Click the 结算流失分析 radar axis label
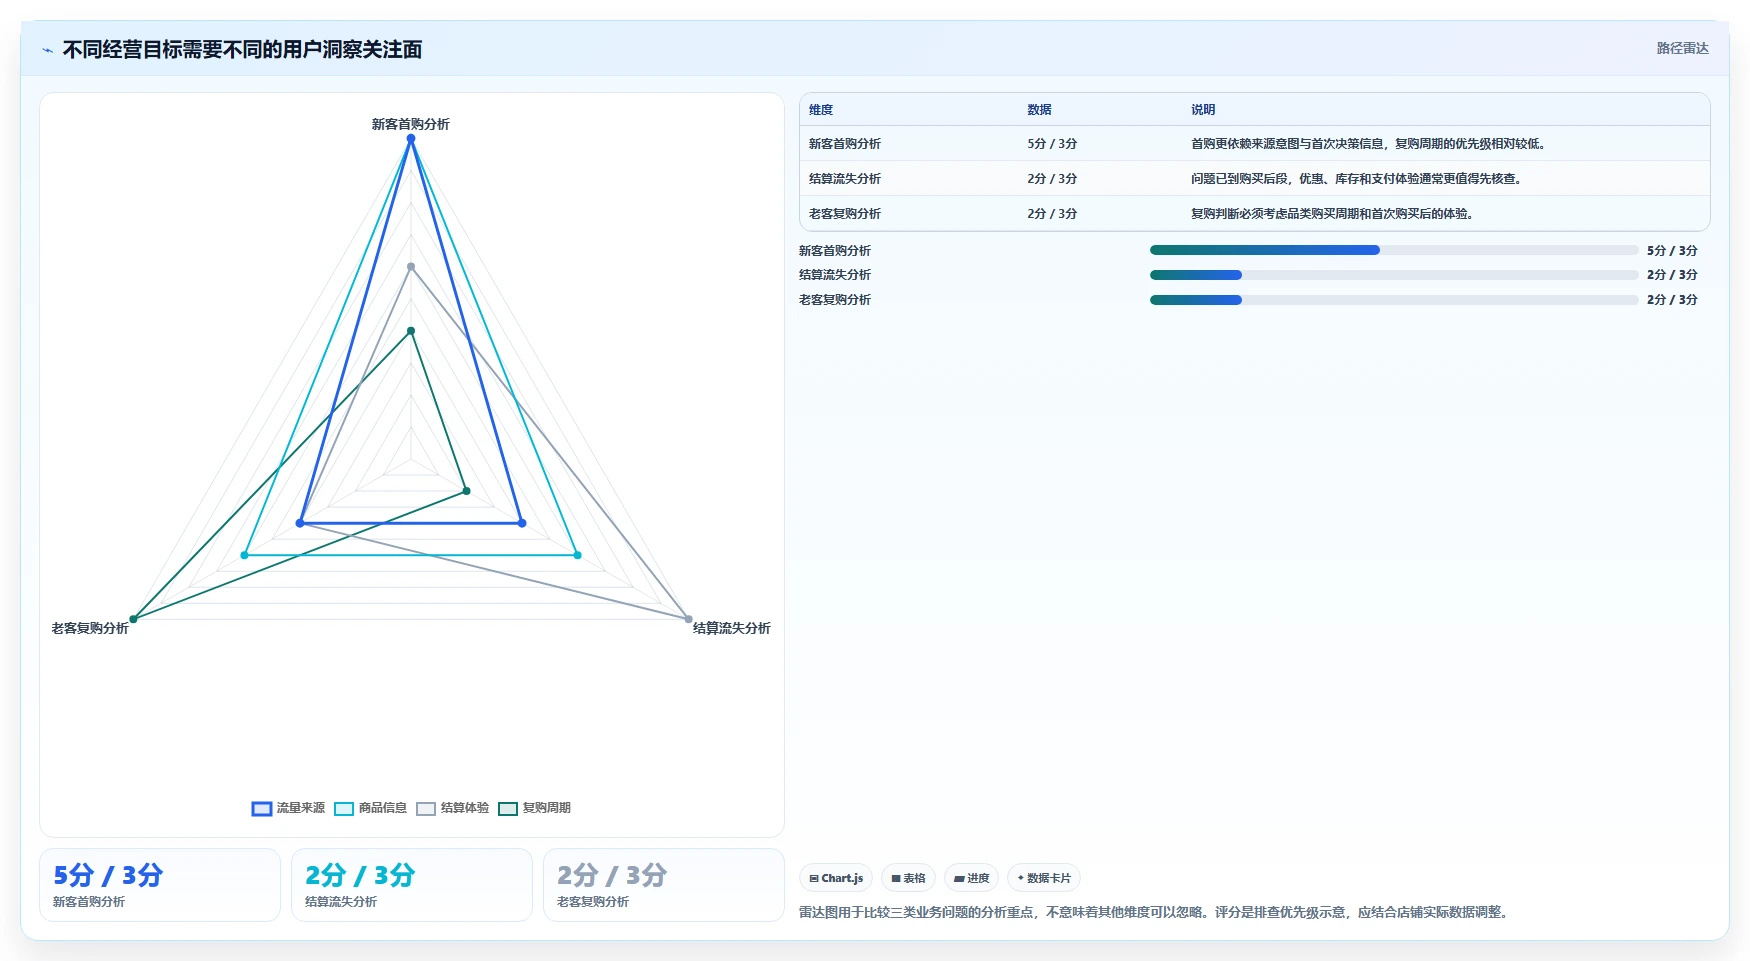This screenshot has width=1750, height=961. [x=732, y=628]
